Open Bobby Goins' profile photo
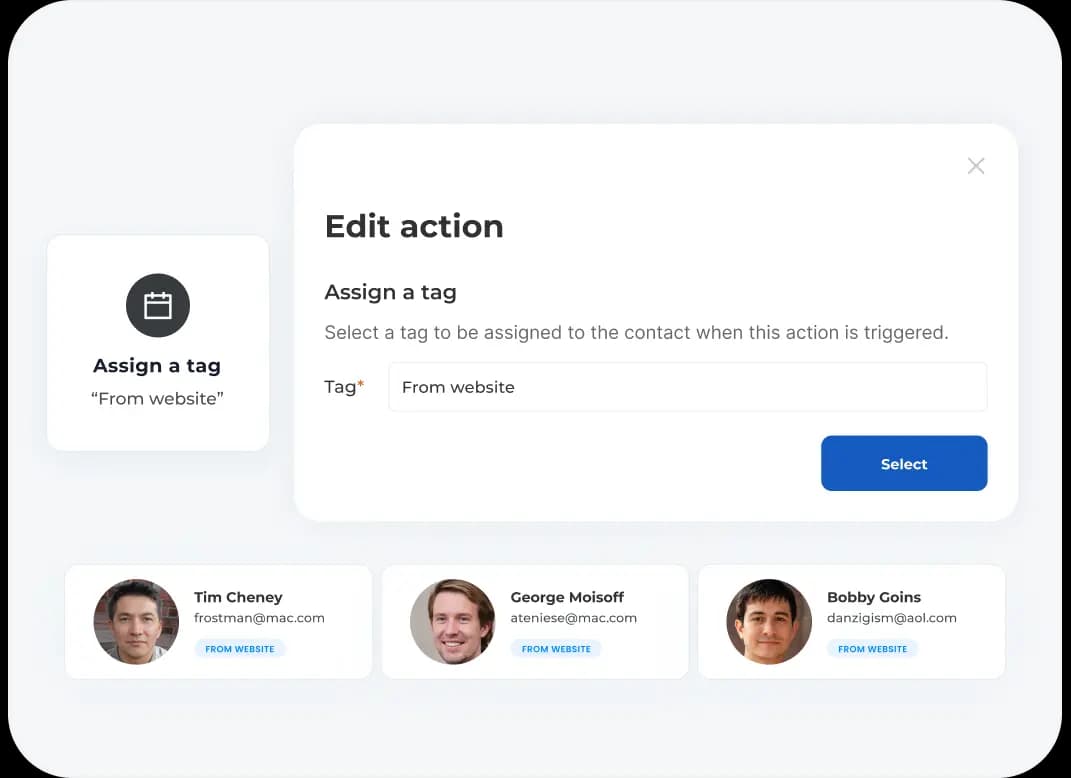 click(769, 621)
